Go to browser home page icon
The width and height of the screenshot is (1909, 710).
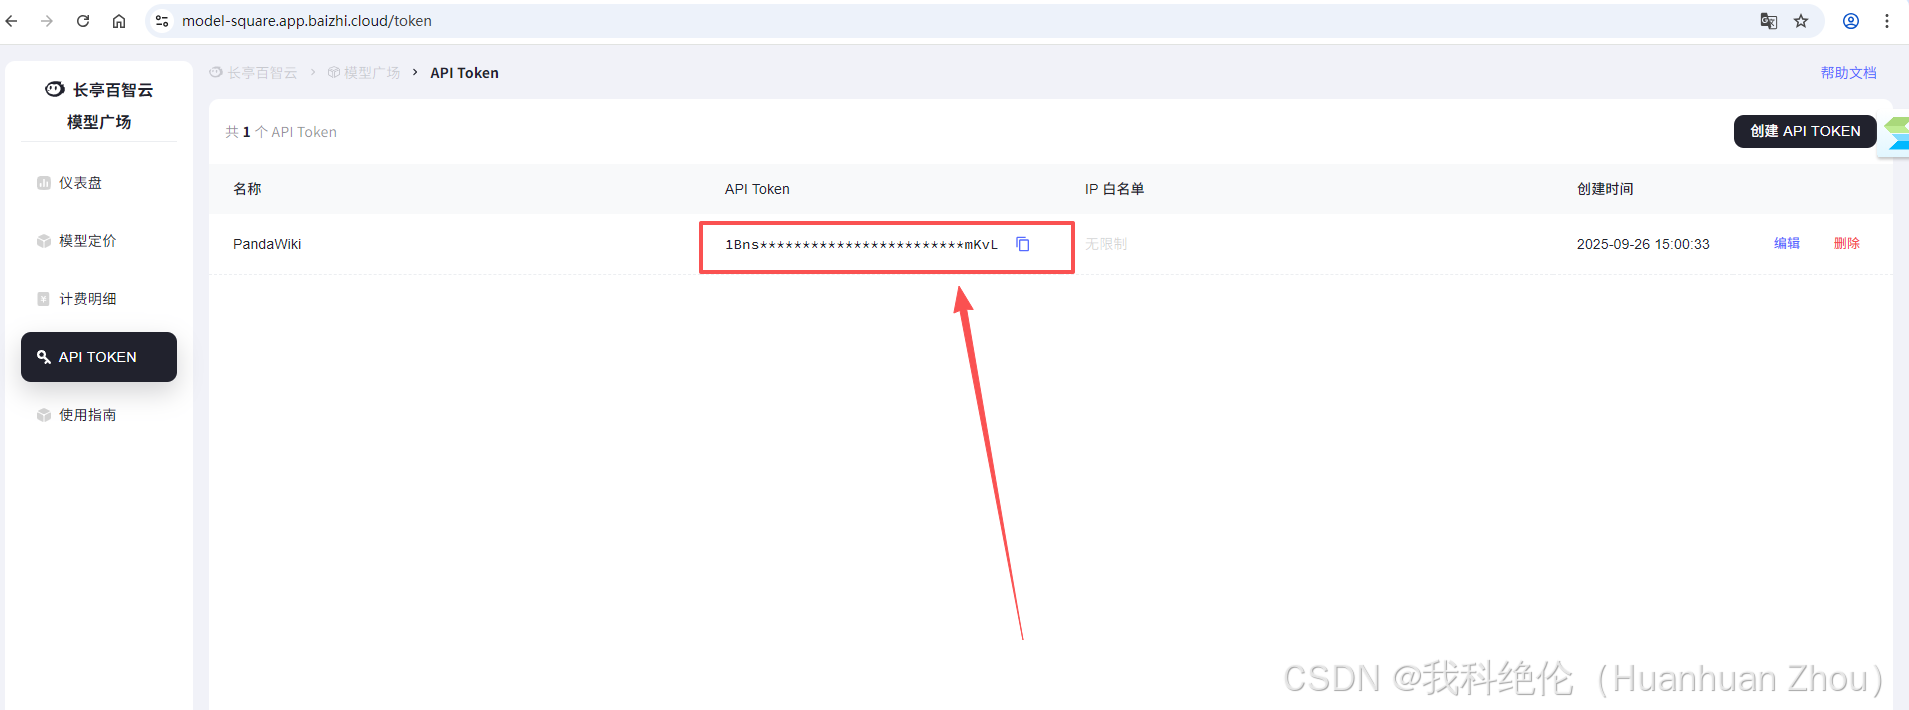click(x=119, y=21)
